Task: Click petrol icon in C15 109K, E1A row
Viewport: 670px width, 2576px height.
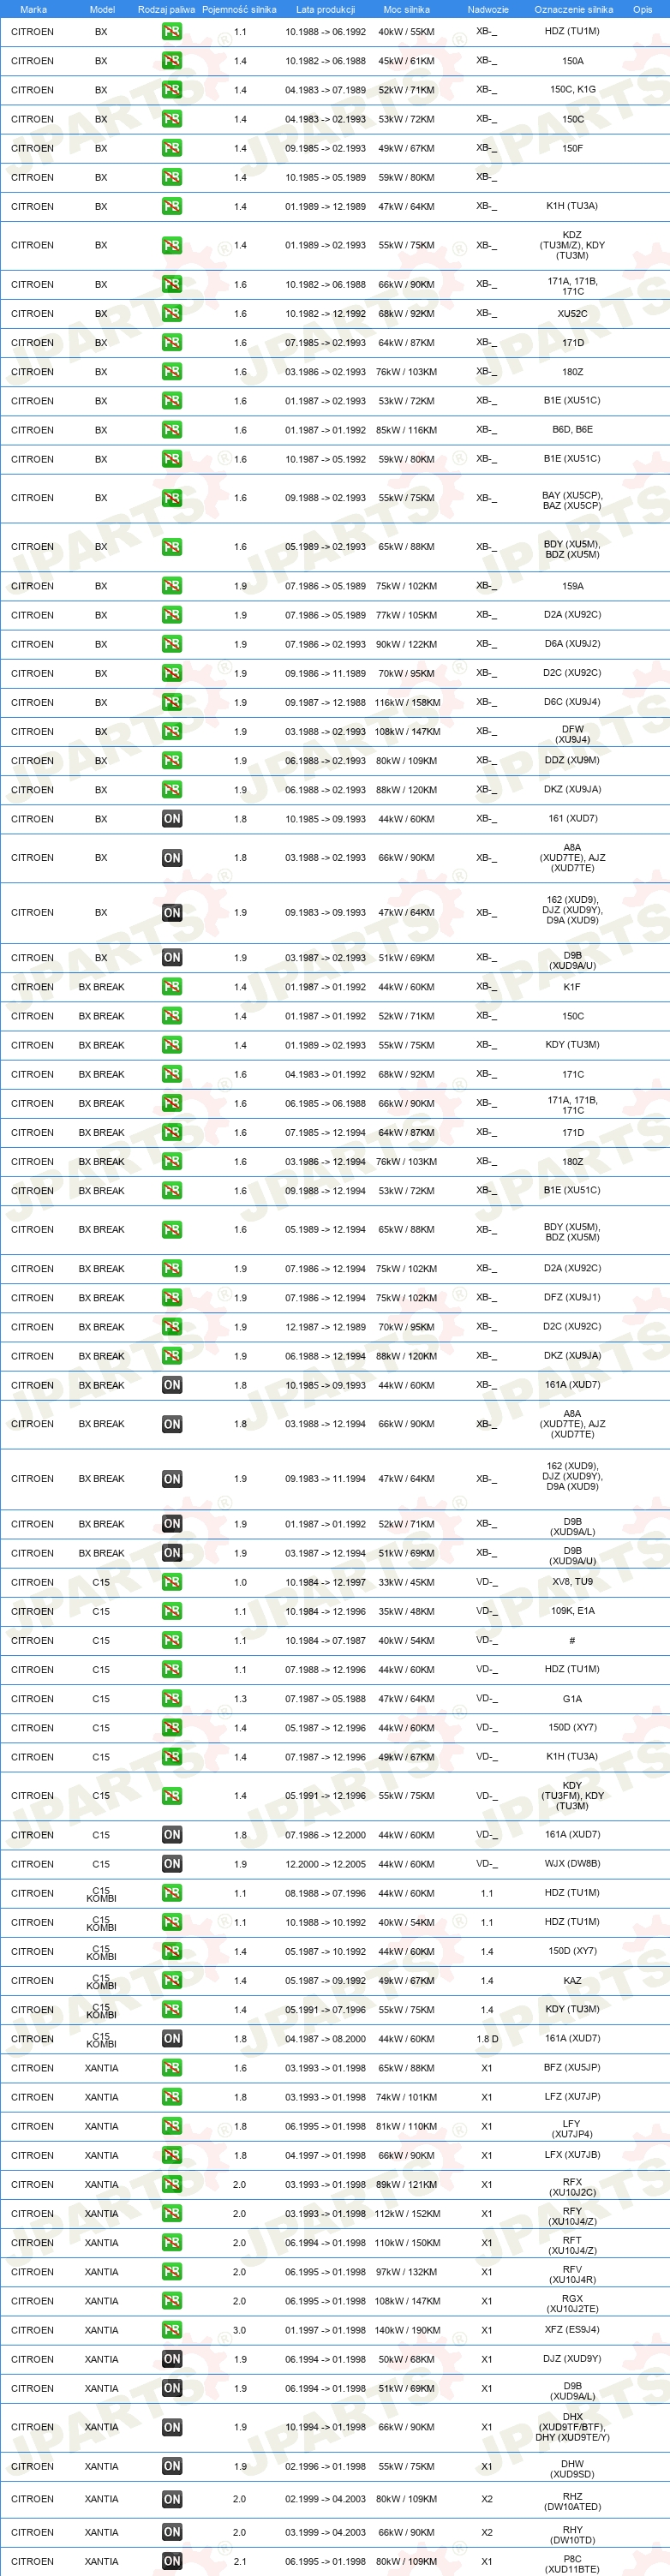Action: point(172,1611)
